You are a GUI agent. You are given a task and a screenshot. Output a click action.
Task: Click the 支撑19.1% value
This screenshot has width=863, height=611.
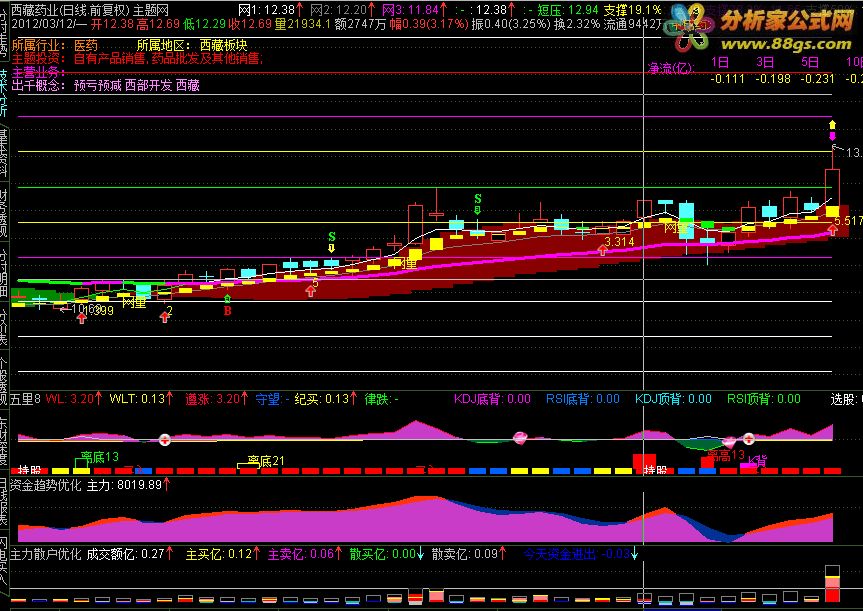click(632, 9)
